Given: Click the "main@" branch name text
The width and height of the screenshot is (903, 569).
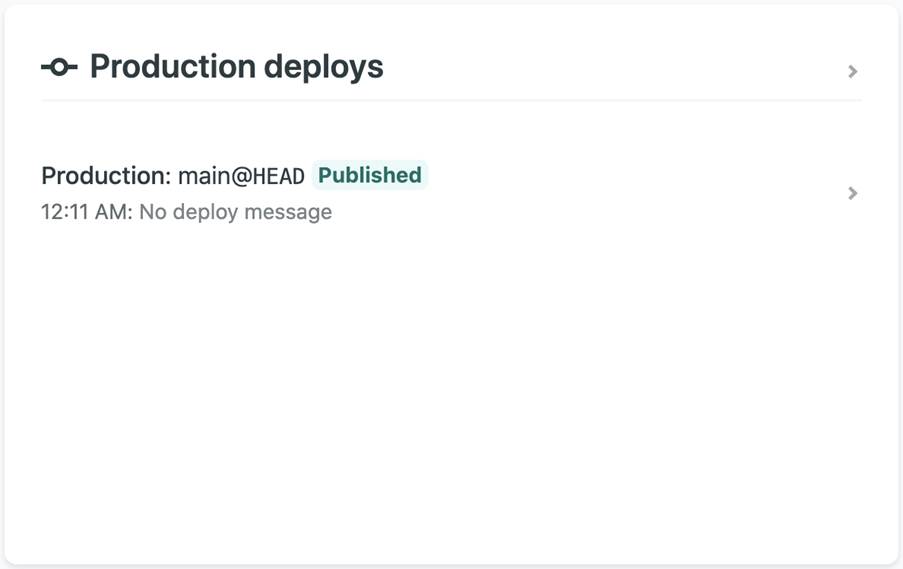Looking at the screenshot, I should click(x=215, y=177).
